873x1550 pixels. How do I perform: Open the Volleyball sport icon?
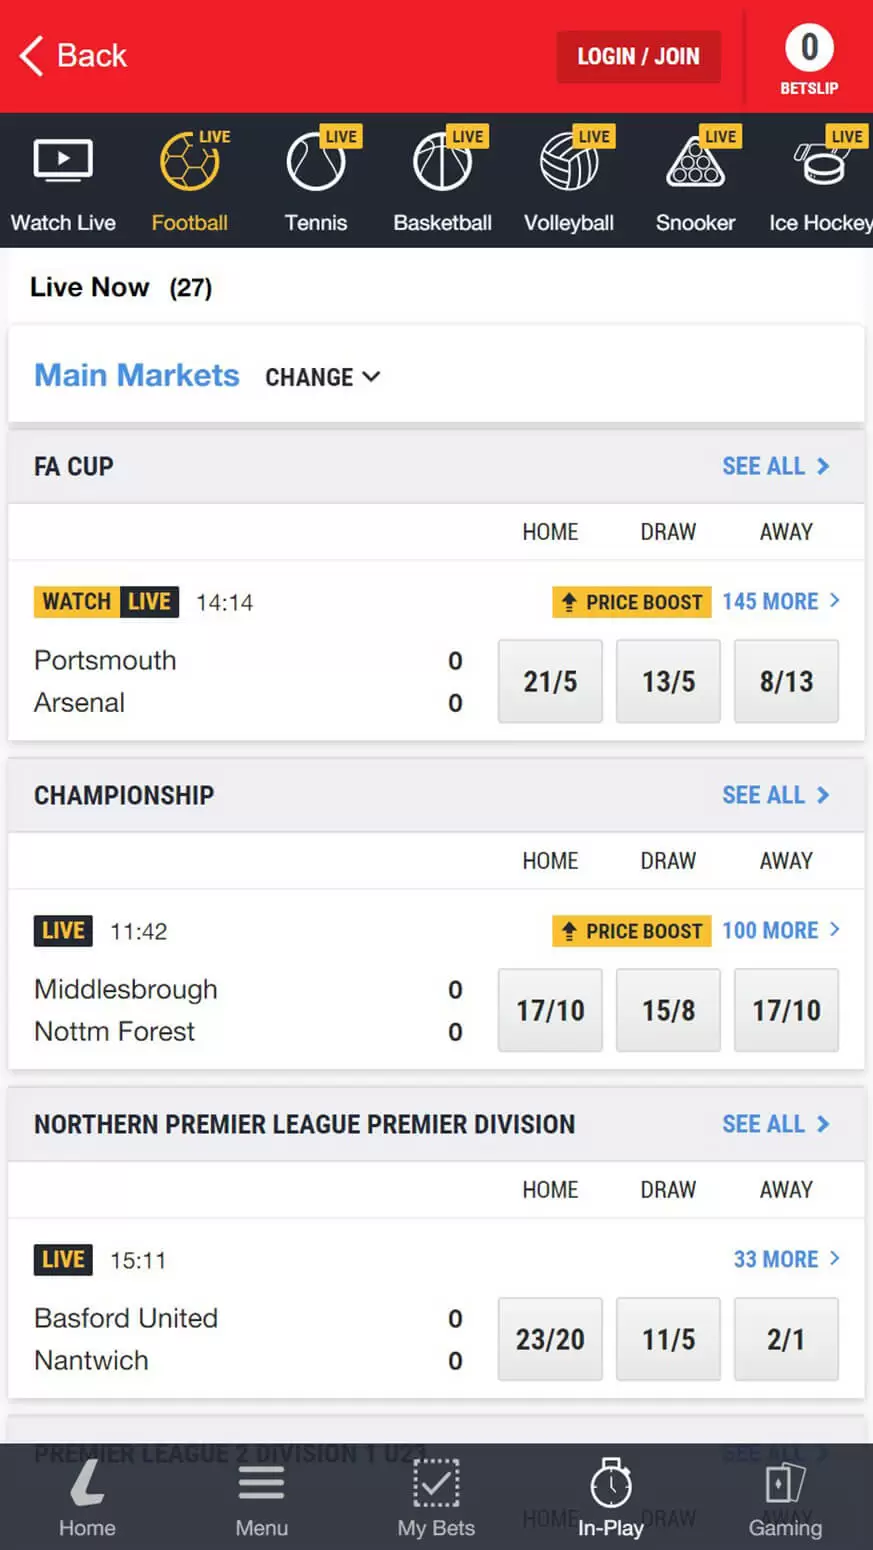[x=569, y=162]
